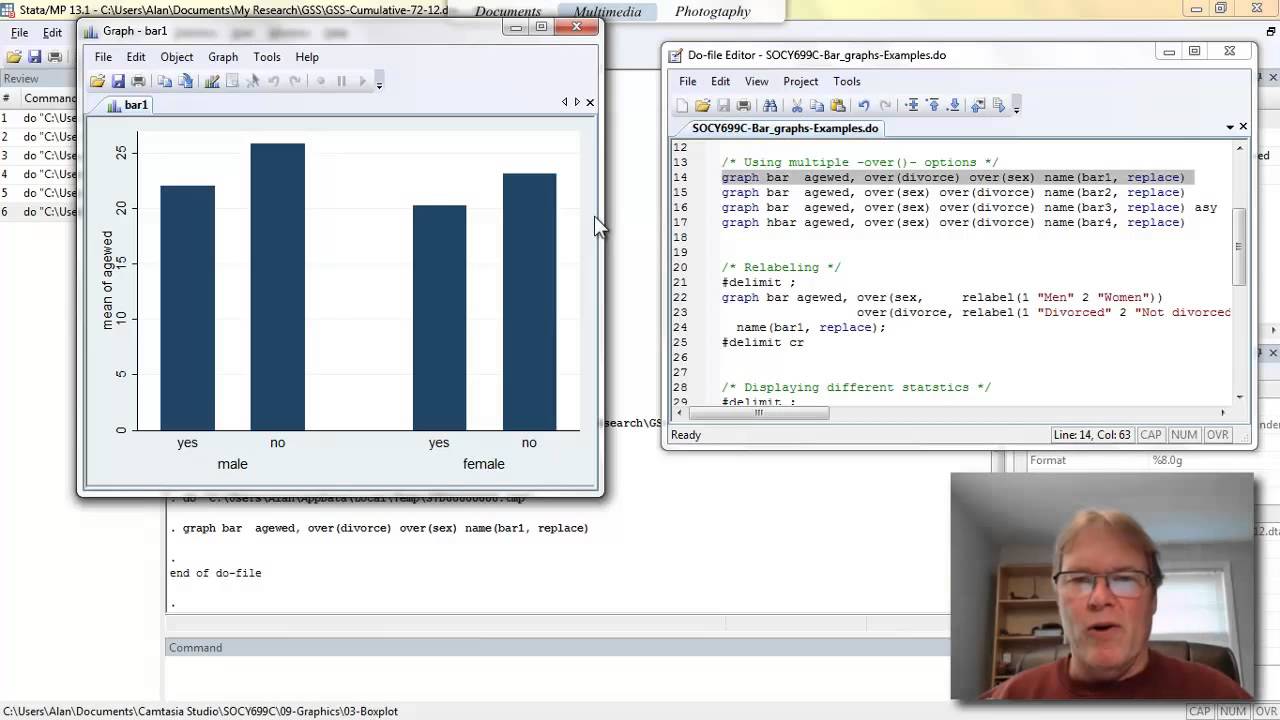Click line 17 graph hbar command
Screen dimensions: 1280x720
tap(953, 222)
